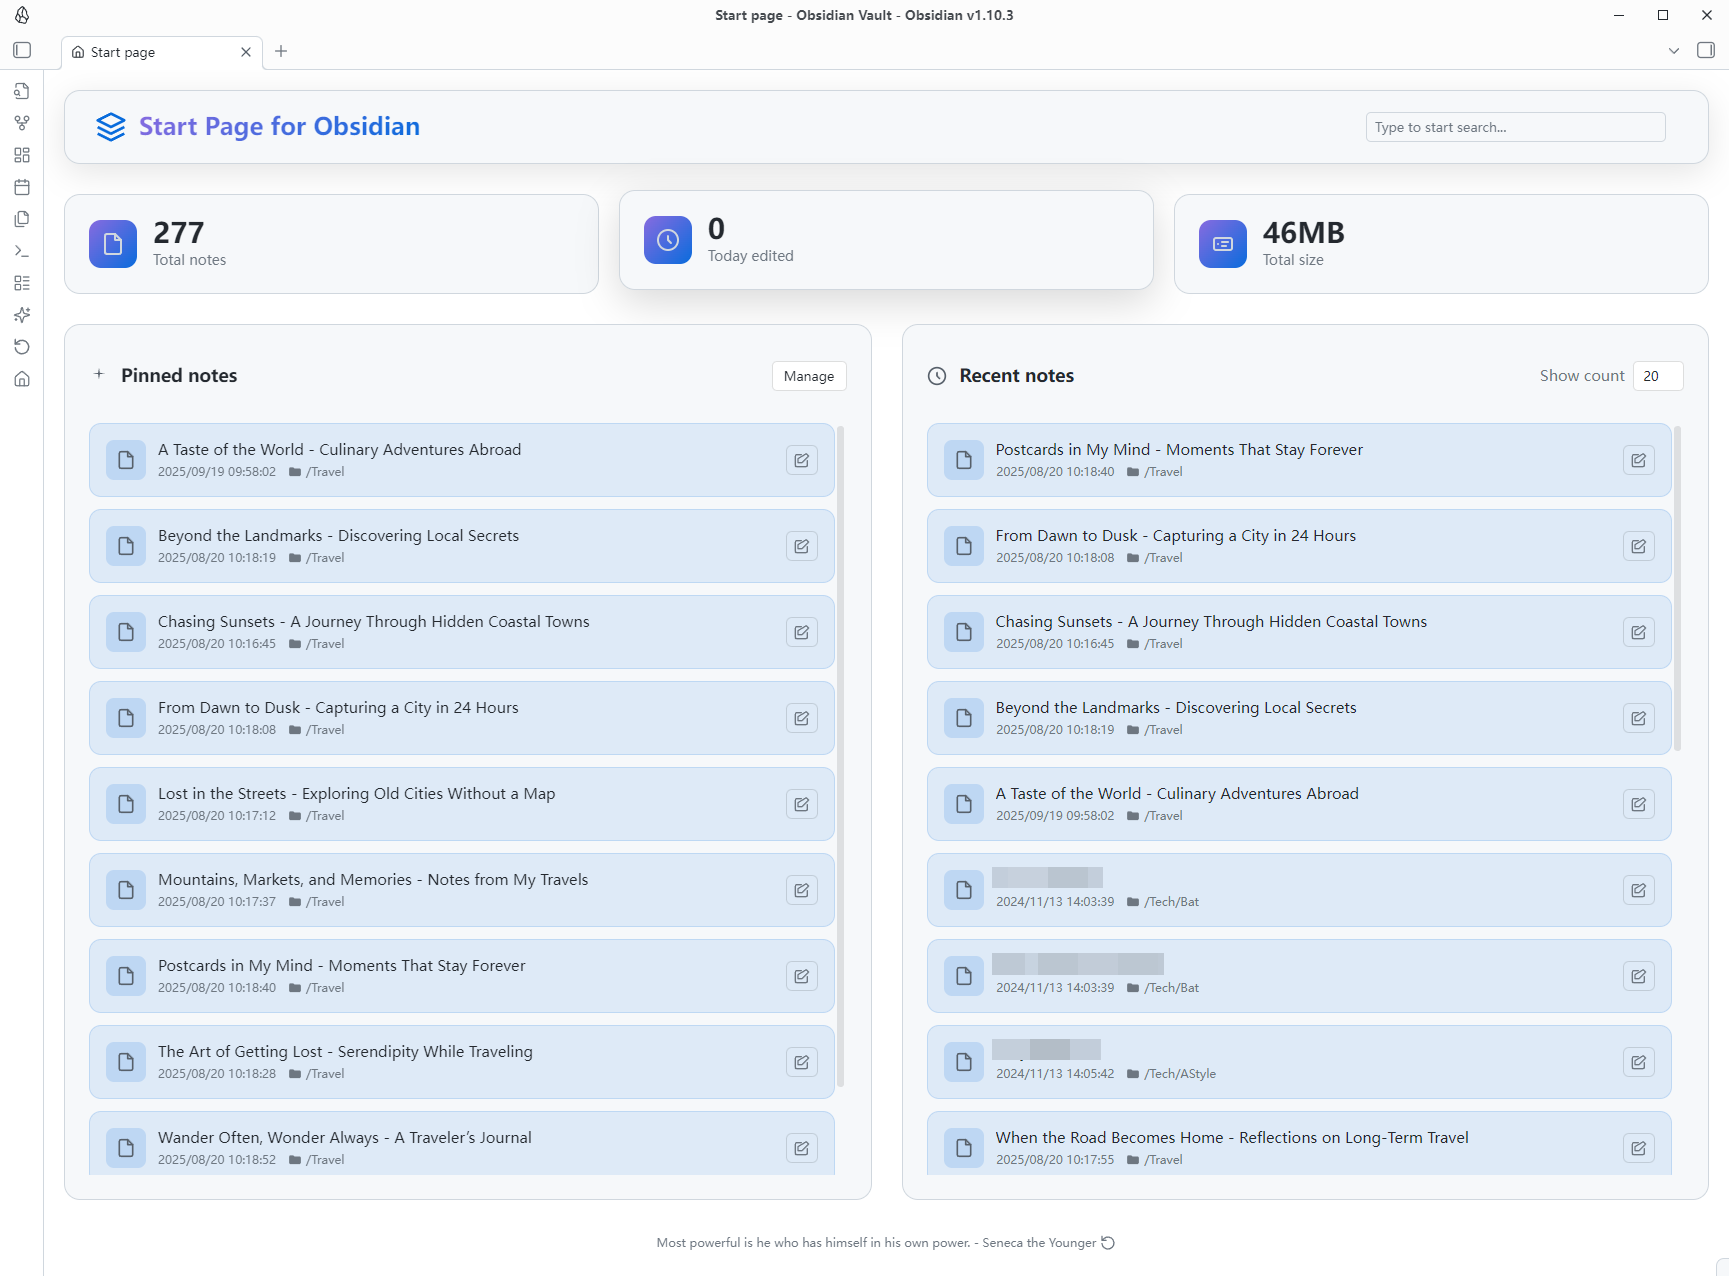The image size is (1729, 1276).
Task: Click the /Tech/AStyle folder label
Action: tap(1180, 1074)
